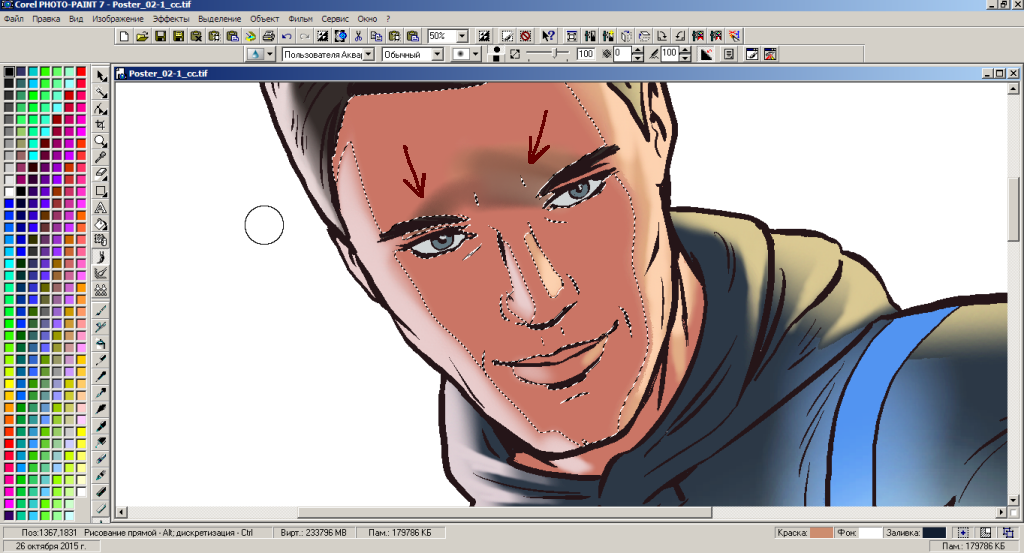The width and height of the screenshot is (1024, 553).
Task: Click the nib size field showing 100
Action: [585, 54]
